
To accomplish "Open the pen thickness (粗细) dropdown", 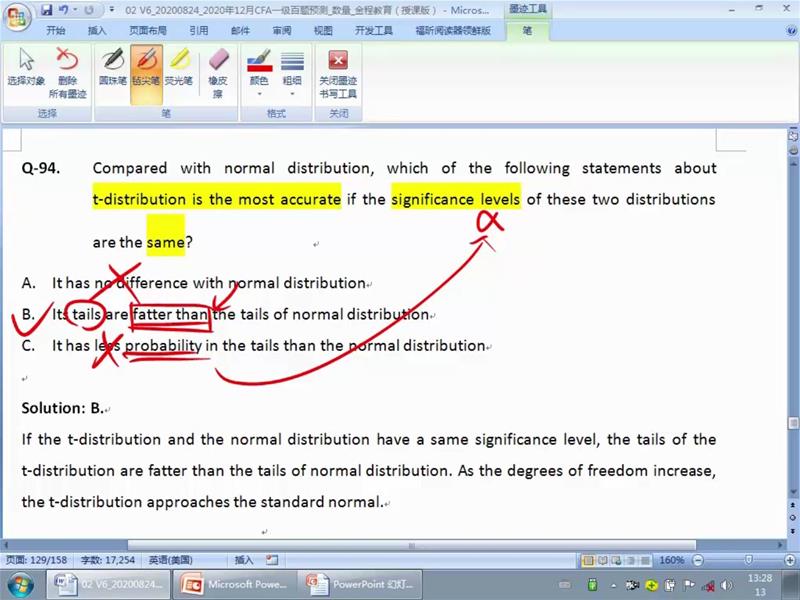I will [x=292, y=72].
